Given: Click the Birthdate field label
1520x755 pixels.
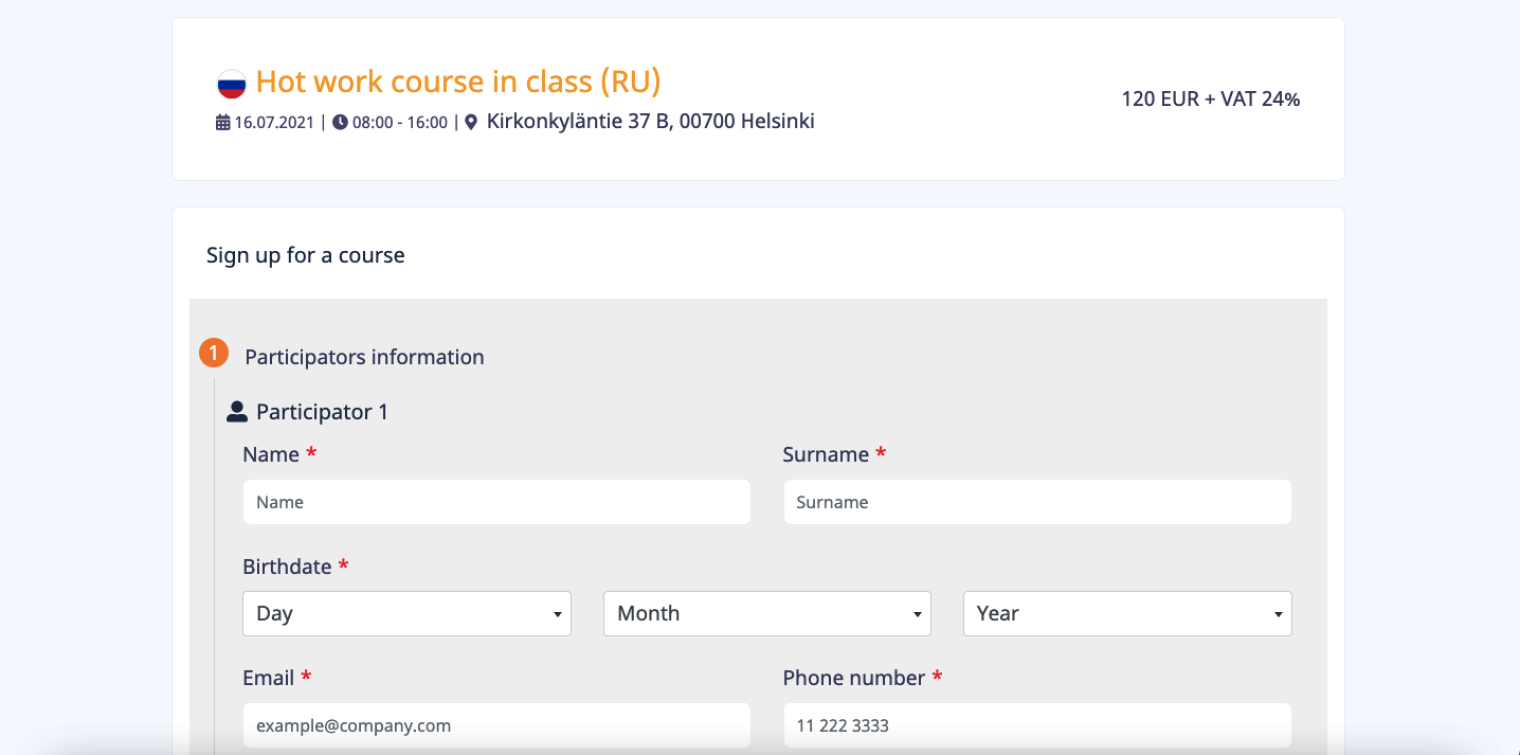Looking at the screenshot, I should (287, 566).
